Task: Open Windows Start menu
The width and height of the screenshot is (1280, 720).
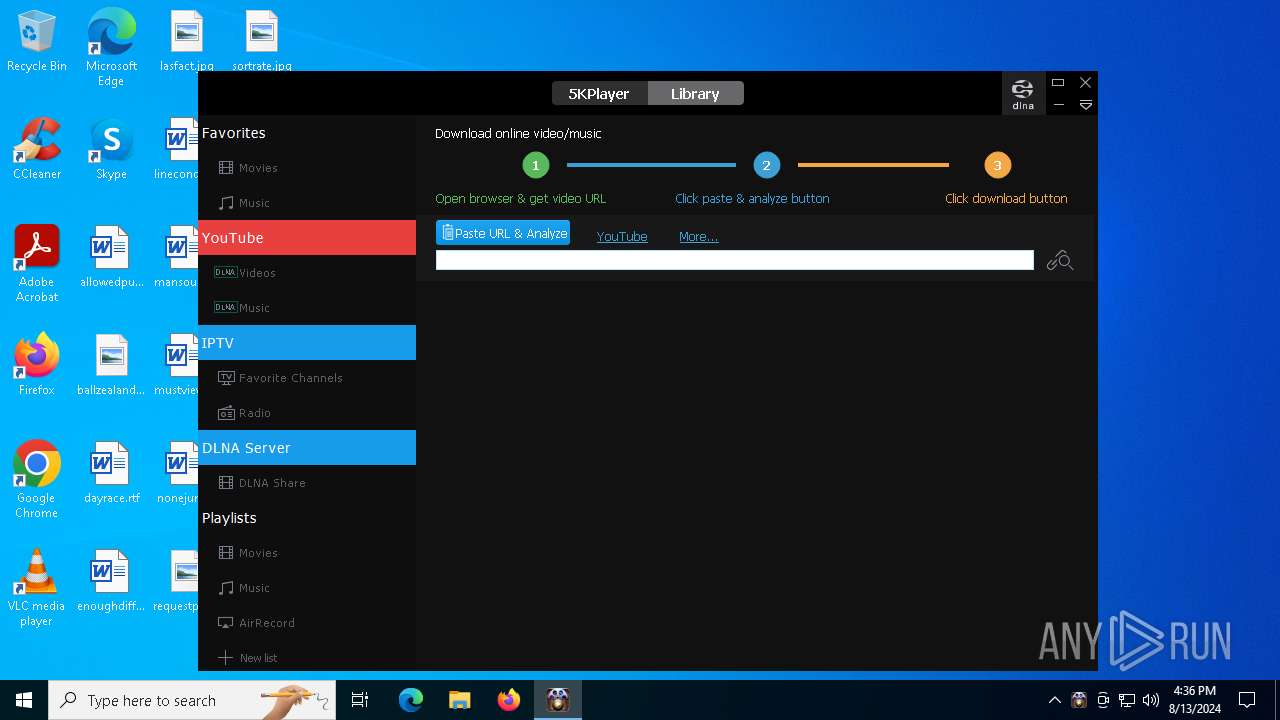Action: click(x=24, y=700)
